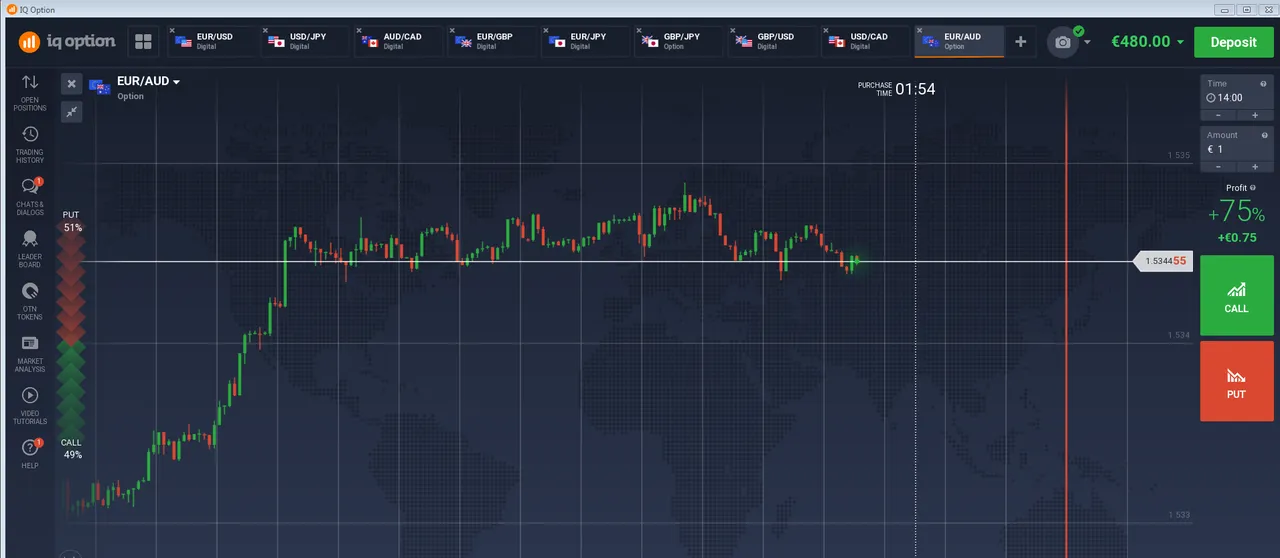Image resolution: width=1280 pixels, height=558 pixels.
Task: Switch to the GBP/USD Digital tab
Action: tap(773, 42)
